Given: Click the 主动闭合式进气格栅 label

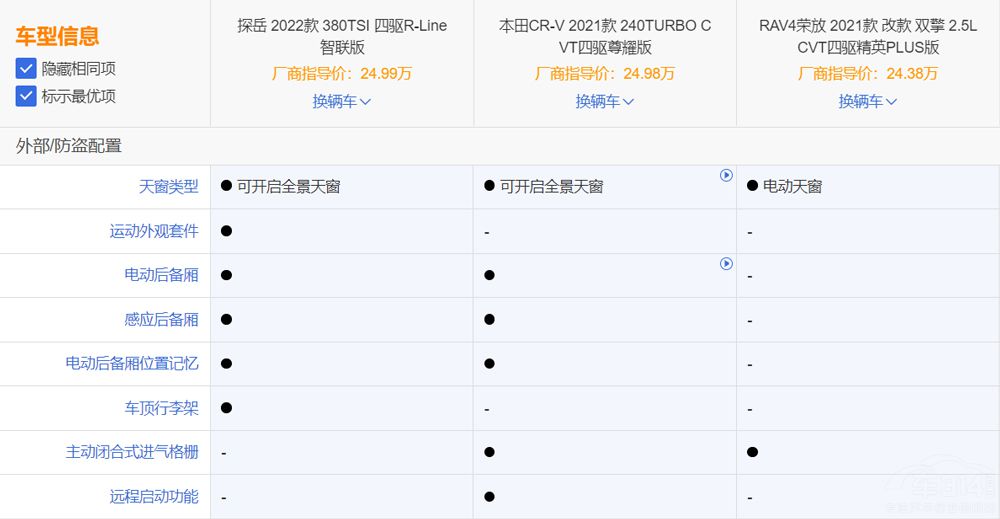Looking at the screenshot, I should [x=132, y=452].
